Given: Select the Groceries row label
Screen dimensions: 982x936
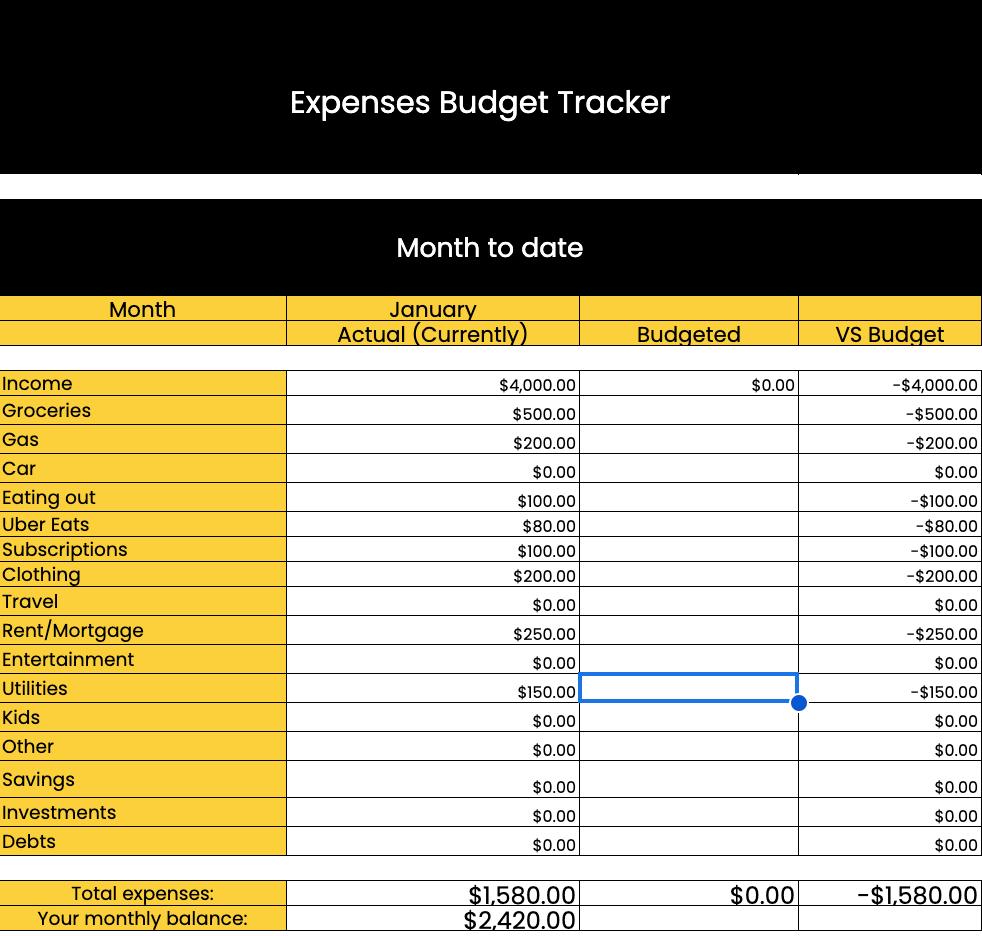Looking at the screenshot, I should click(143, 410).
